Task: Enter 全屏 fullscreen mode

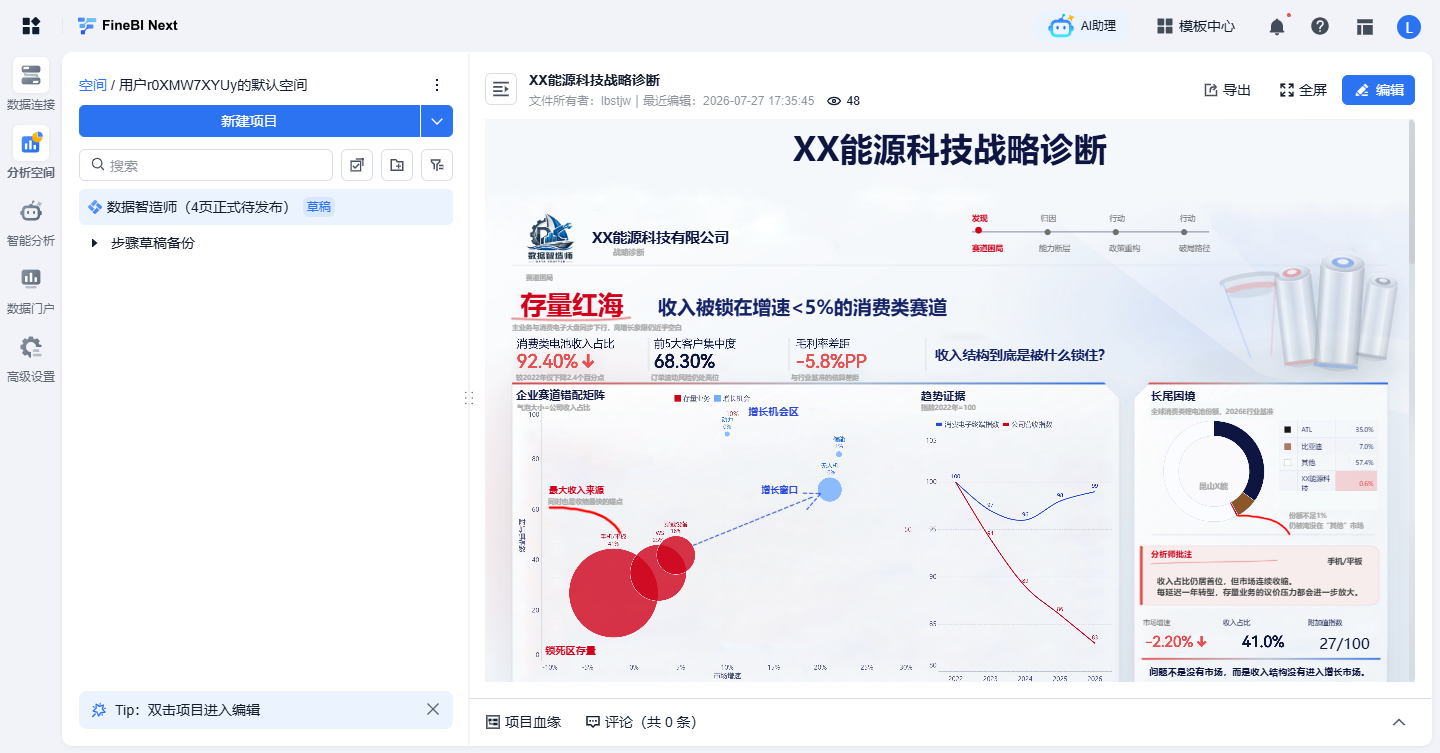Action: tap(1303, 90)
